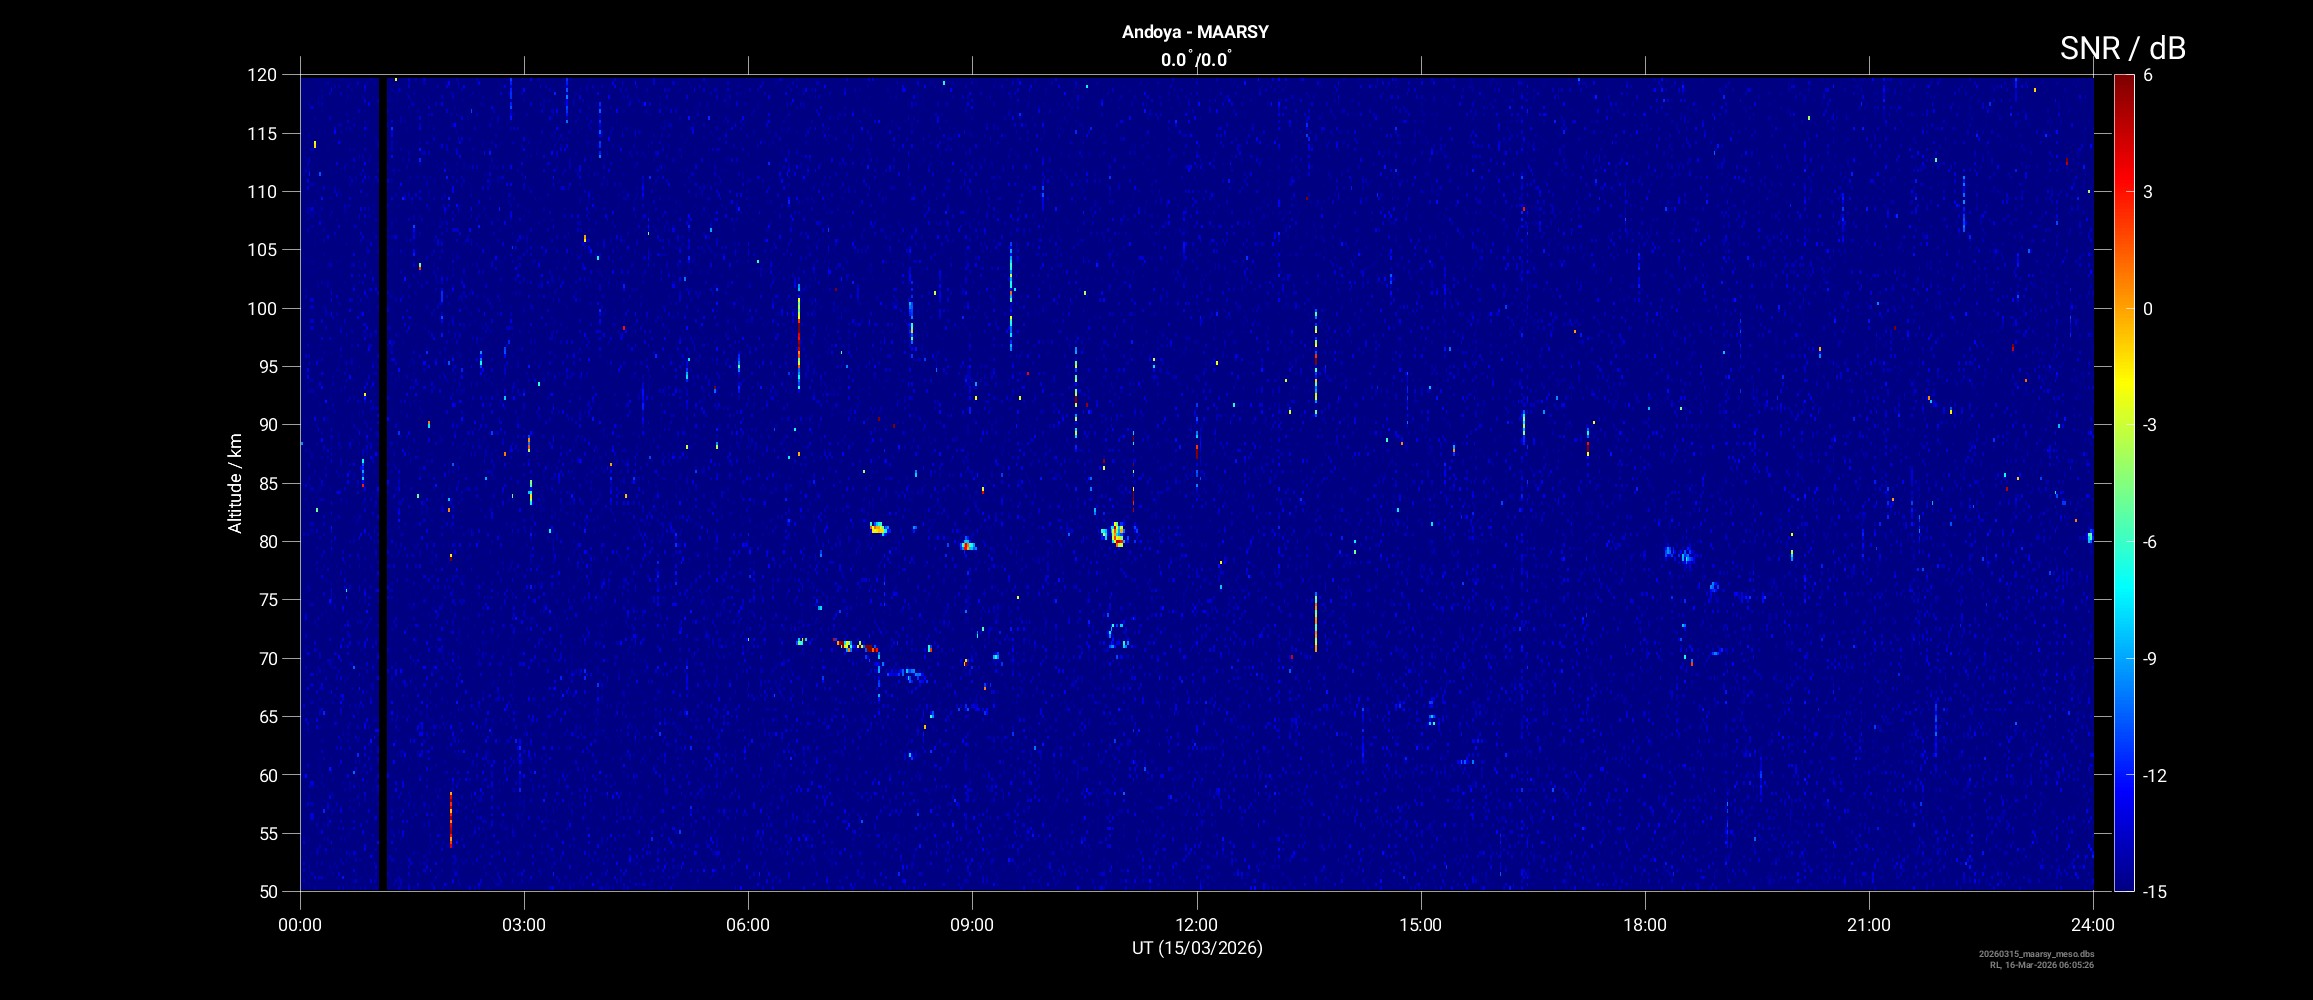Screen dimensions: 2313x1000
Task: Click the 21:00 time axis tick label
Action: coord(1868,925)
